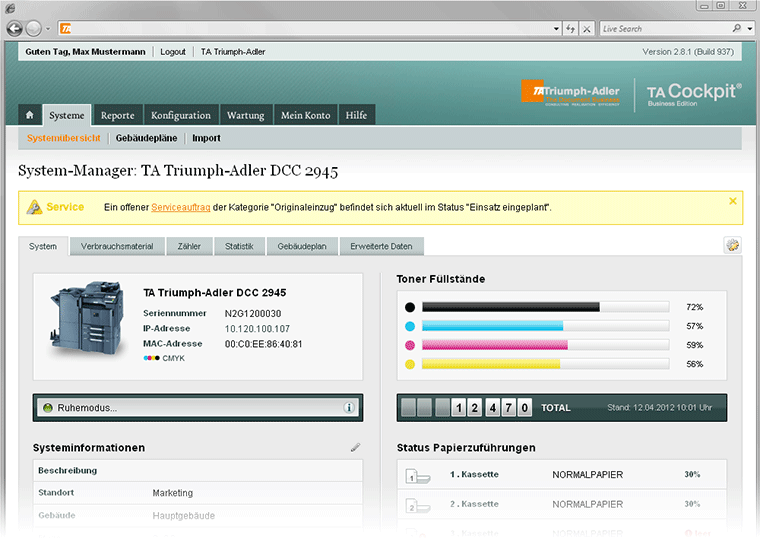
Task: Click the Stand 12.04.2012 timestamp
Action: pyautogui.click(x=660, y=408)
